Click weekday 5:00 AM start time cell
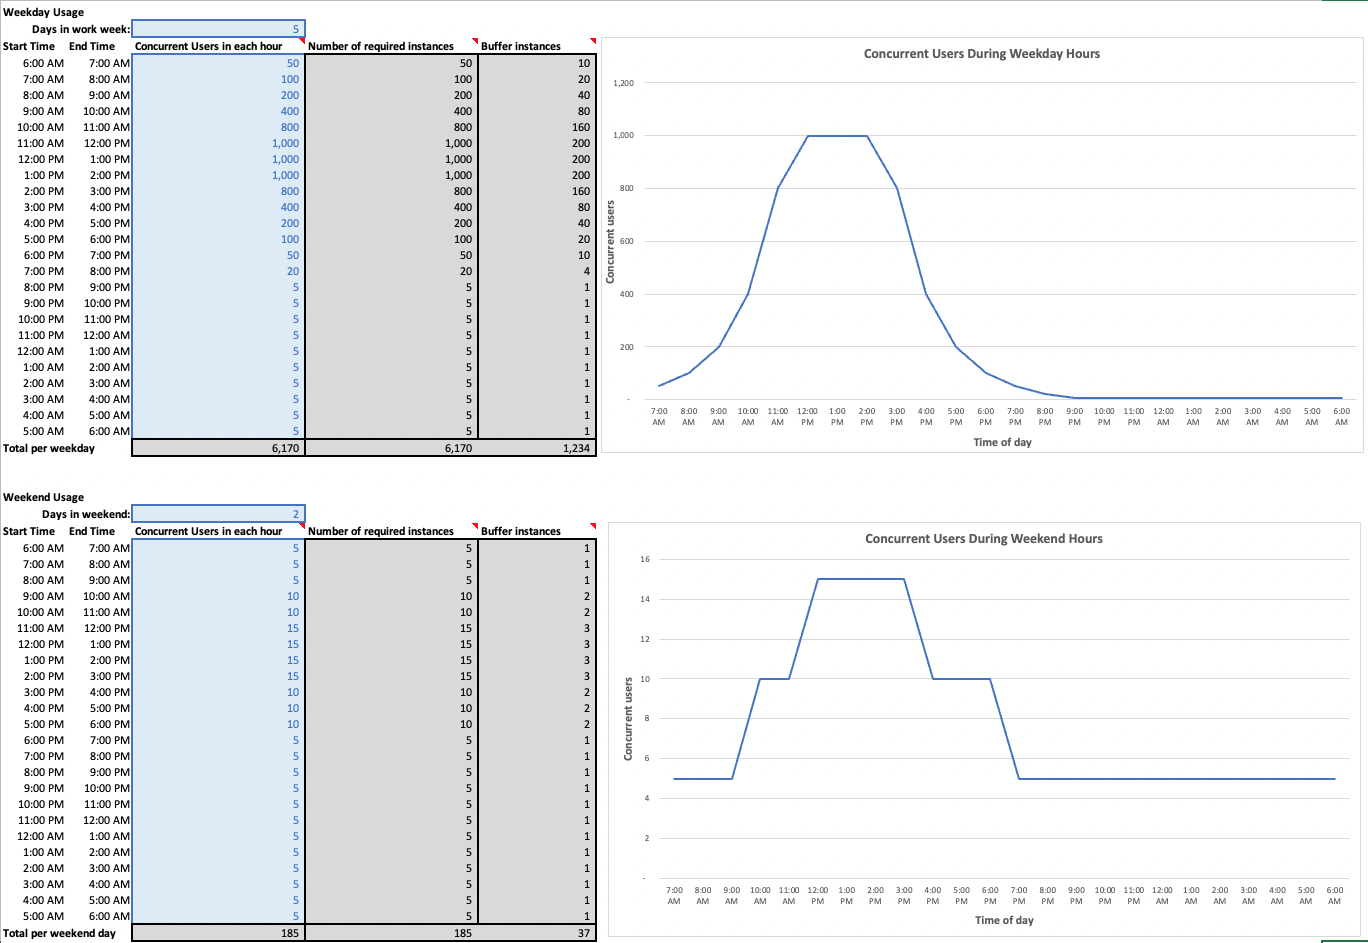Screen dimensions: 1368x943 pyautogui.click(x=43, y=431)
